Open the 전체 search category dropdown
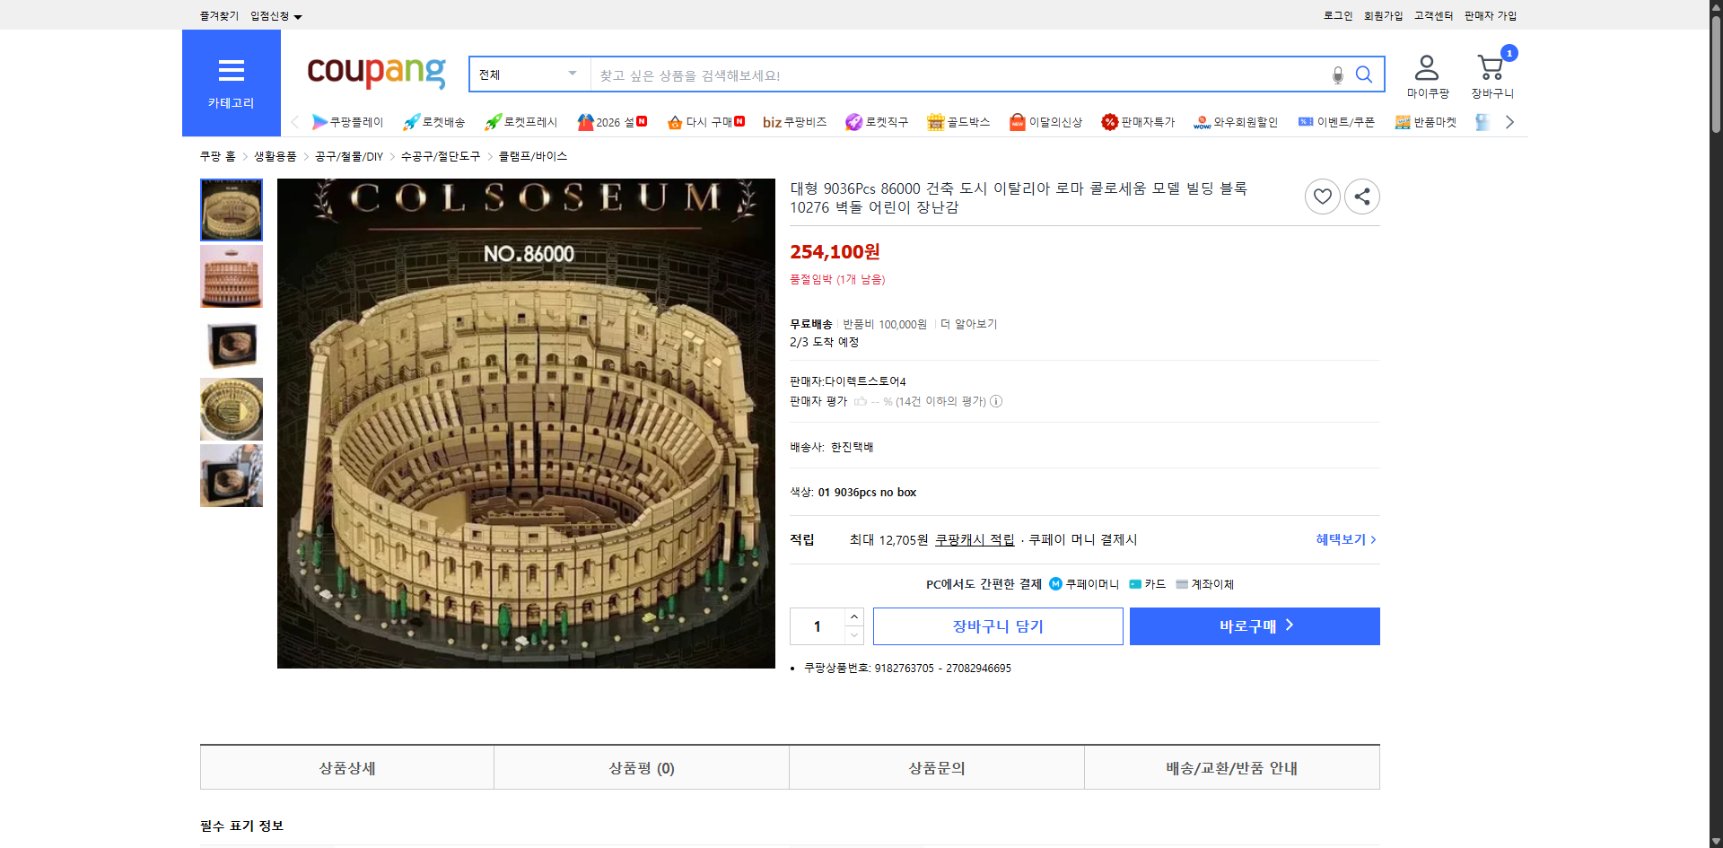 (x=529, y=75)
